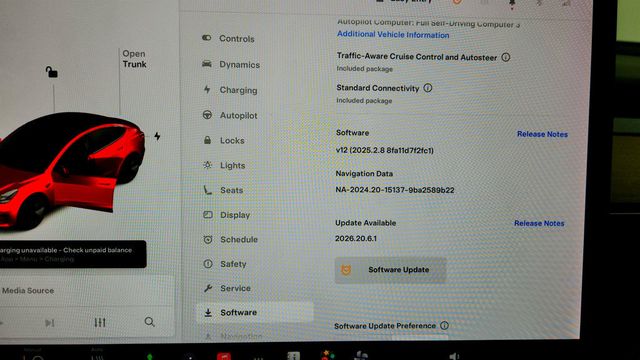Select software version v12 (2025.2.8 8fa11d7f2fc1)

(384, 150)
